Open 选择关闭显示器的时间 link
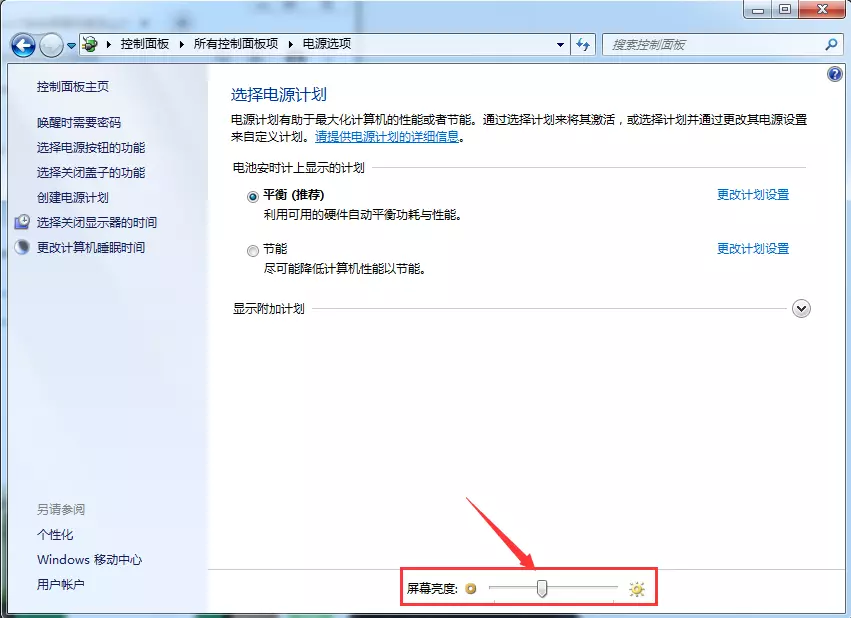 coord(97,222)
